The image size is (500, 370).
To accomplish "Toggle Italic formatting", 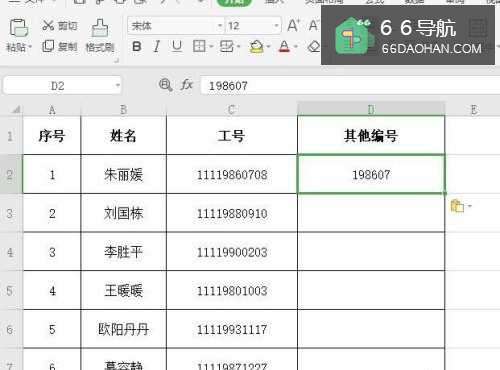I will click(157, 46).
